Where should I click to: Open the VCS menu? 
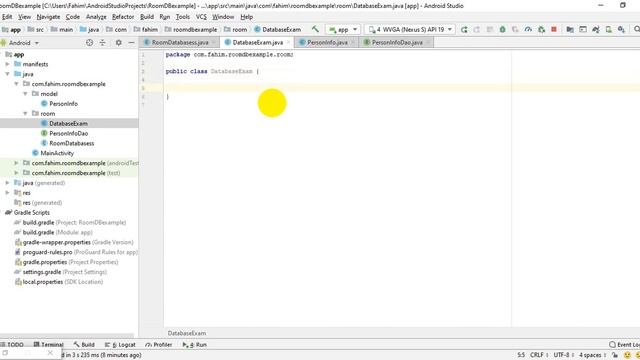tap(201, 17)
